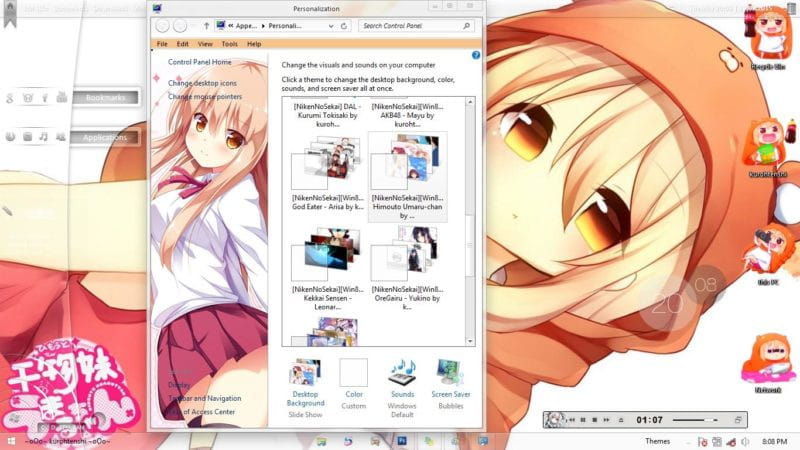Click the Control Panel Home link
This screenshot has width=800, height=450.
point(200,62)
